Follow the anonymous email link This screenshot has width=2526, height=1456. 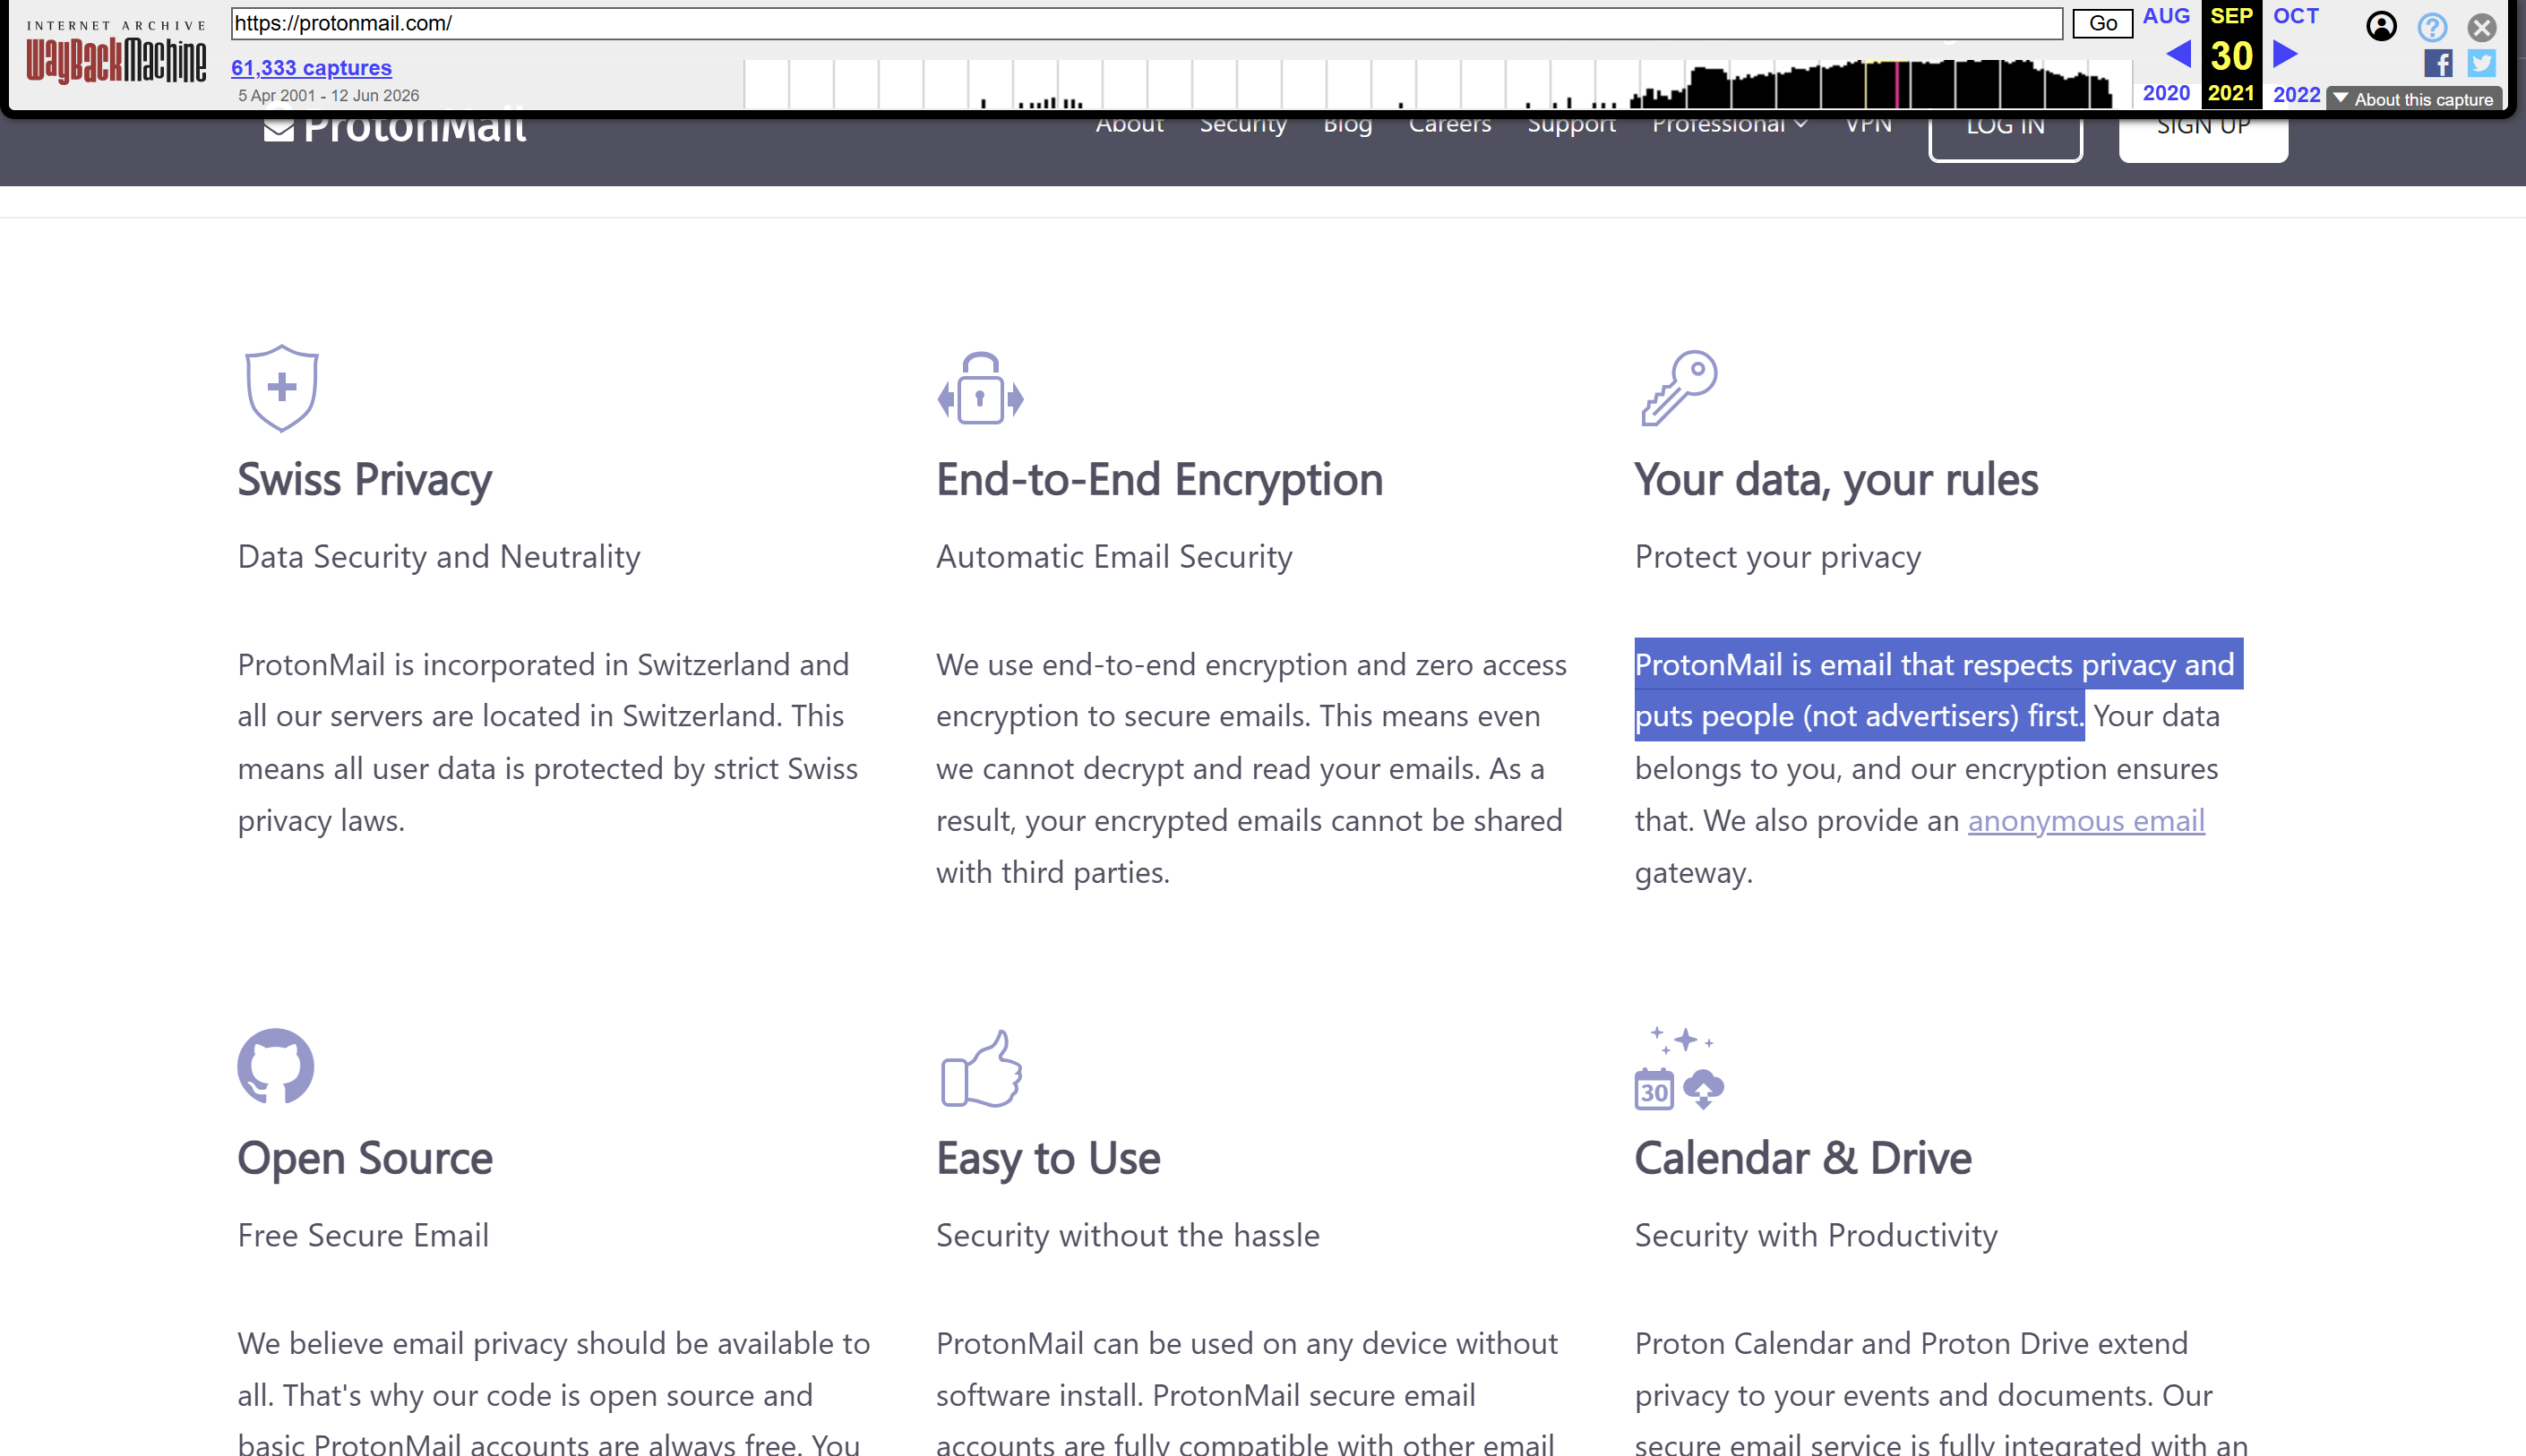tap(2086, 820)
